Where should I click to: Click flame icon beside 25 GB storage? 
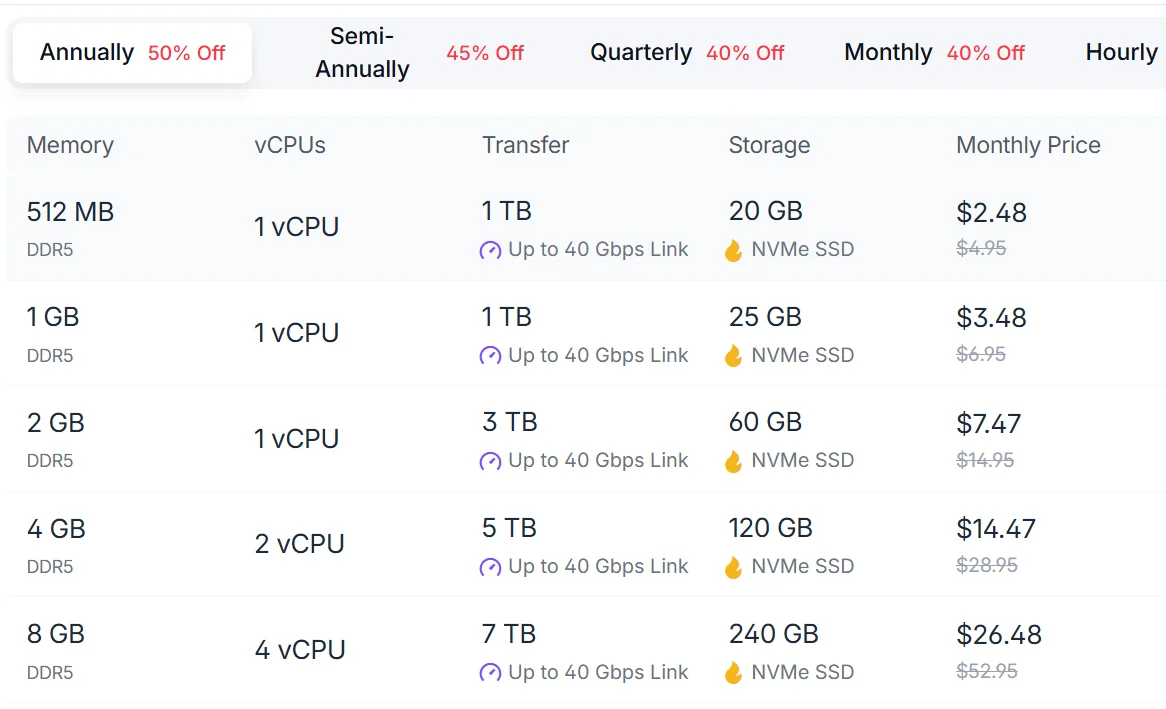(734, 356)
